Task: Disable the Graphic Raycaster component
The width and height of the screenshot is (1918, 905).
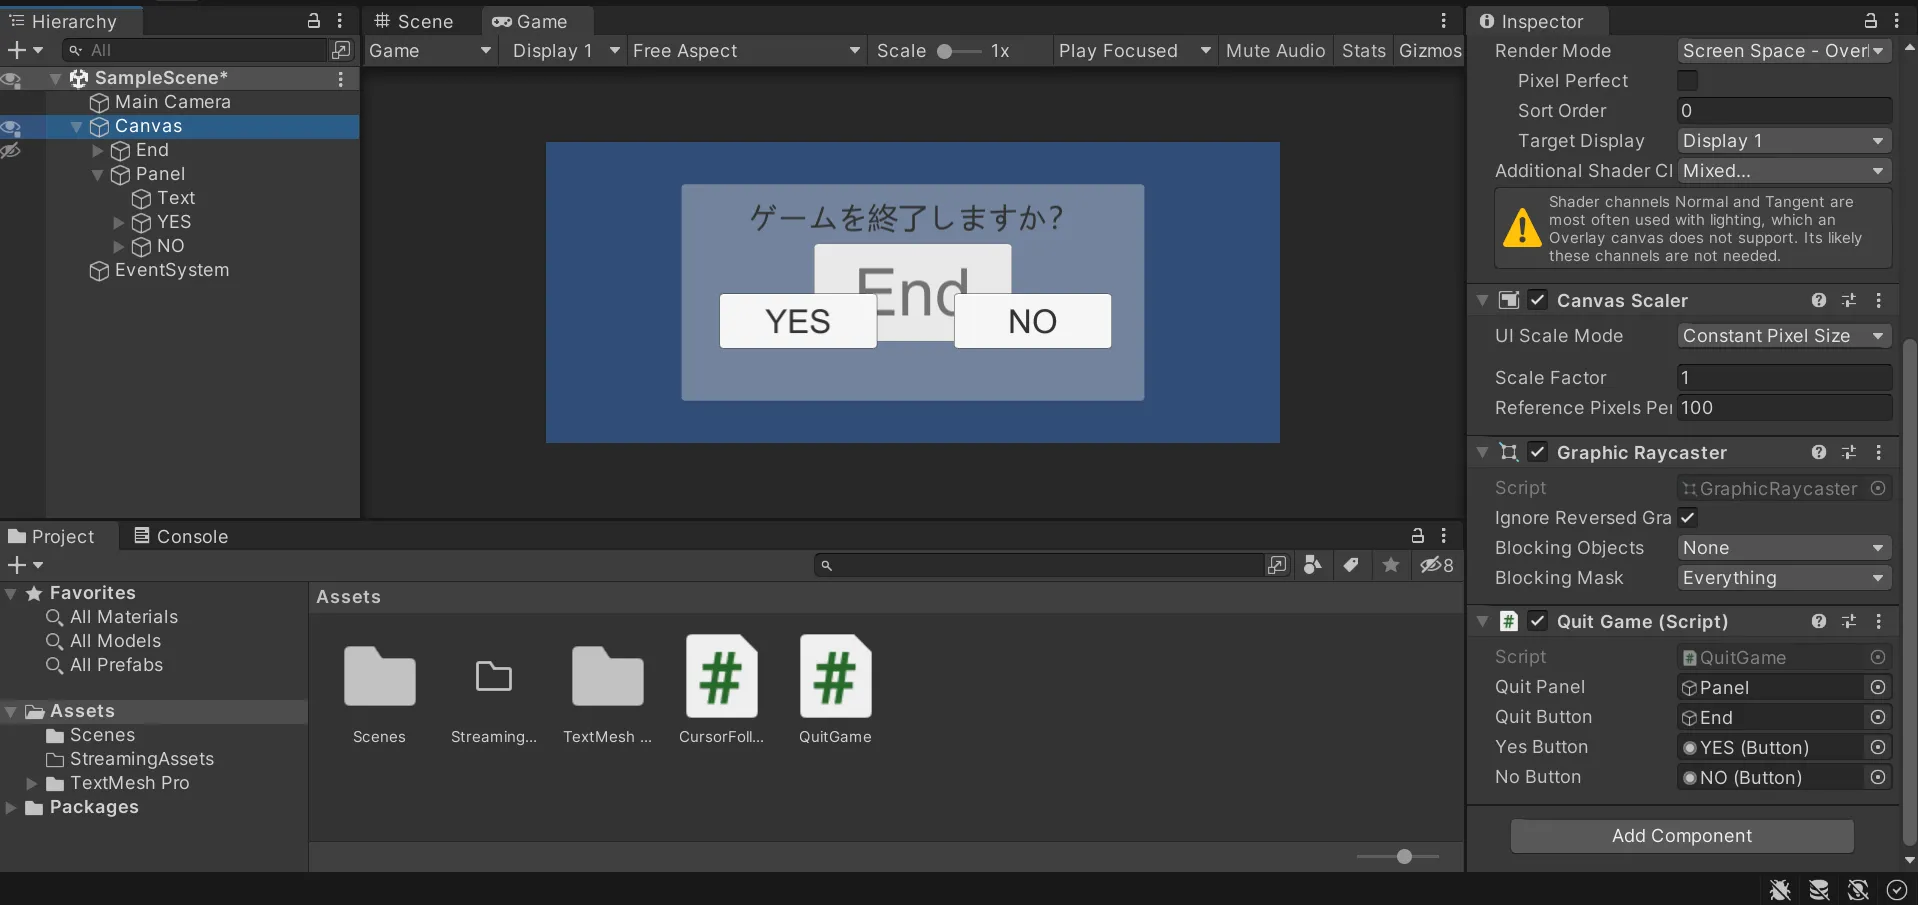Action: pyautogui.click(x=1538, y=453)
